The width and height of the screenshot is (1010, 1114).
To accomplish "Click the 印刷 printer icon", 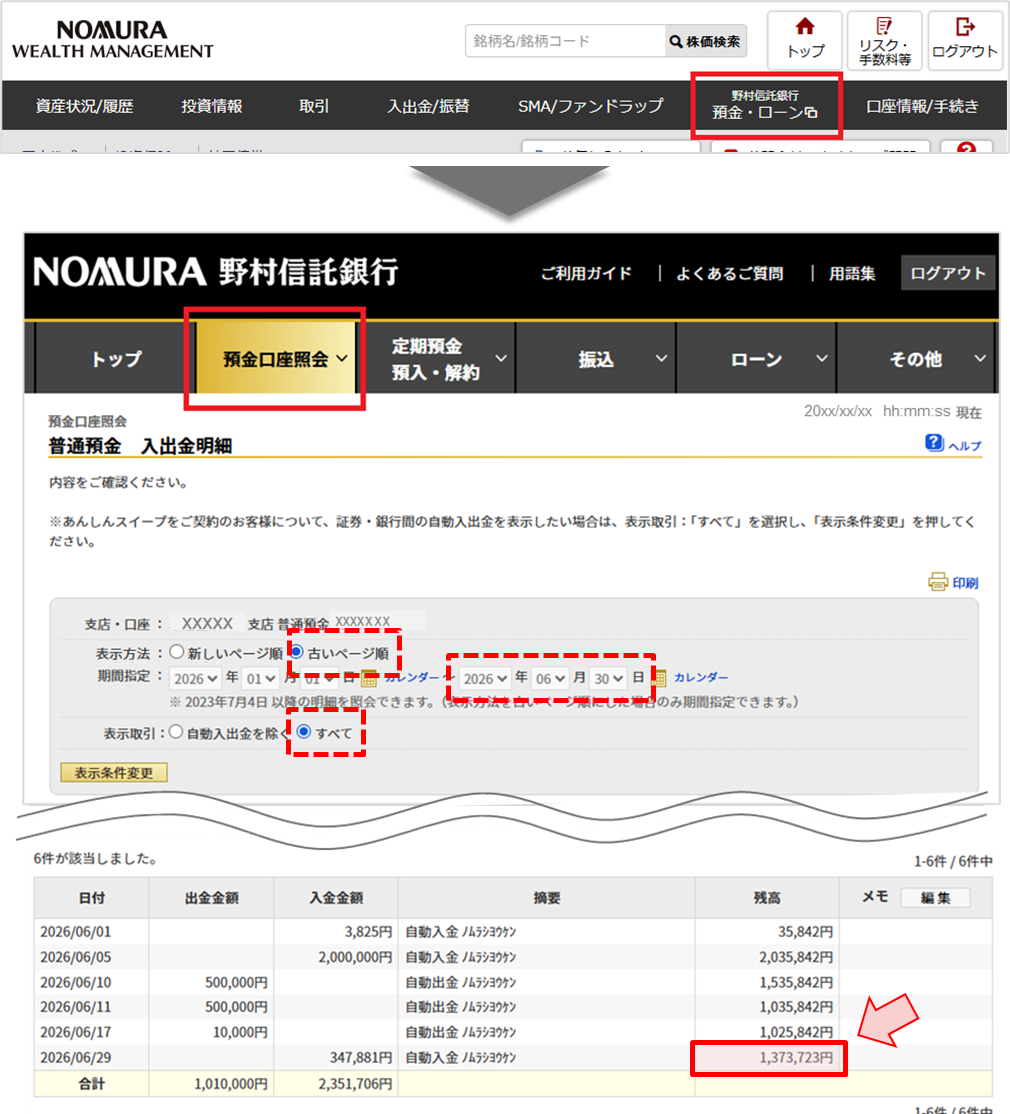I will tap(938, 582).
